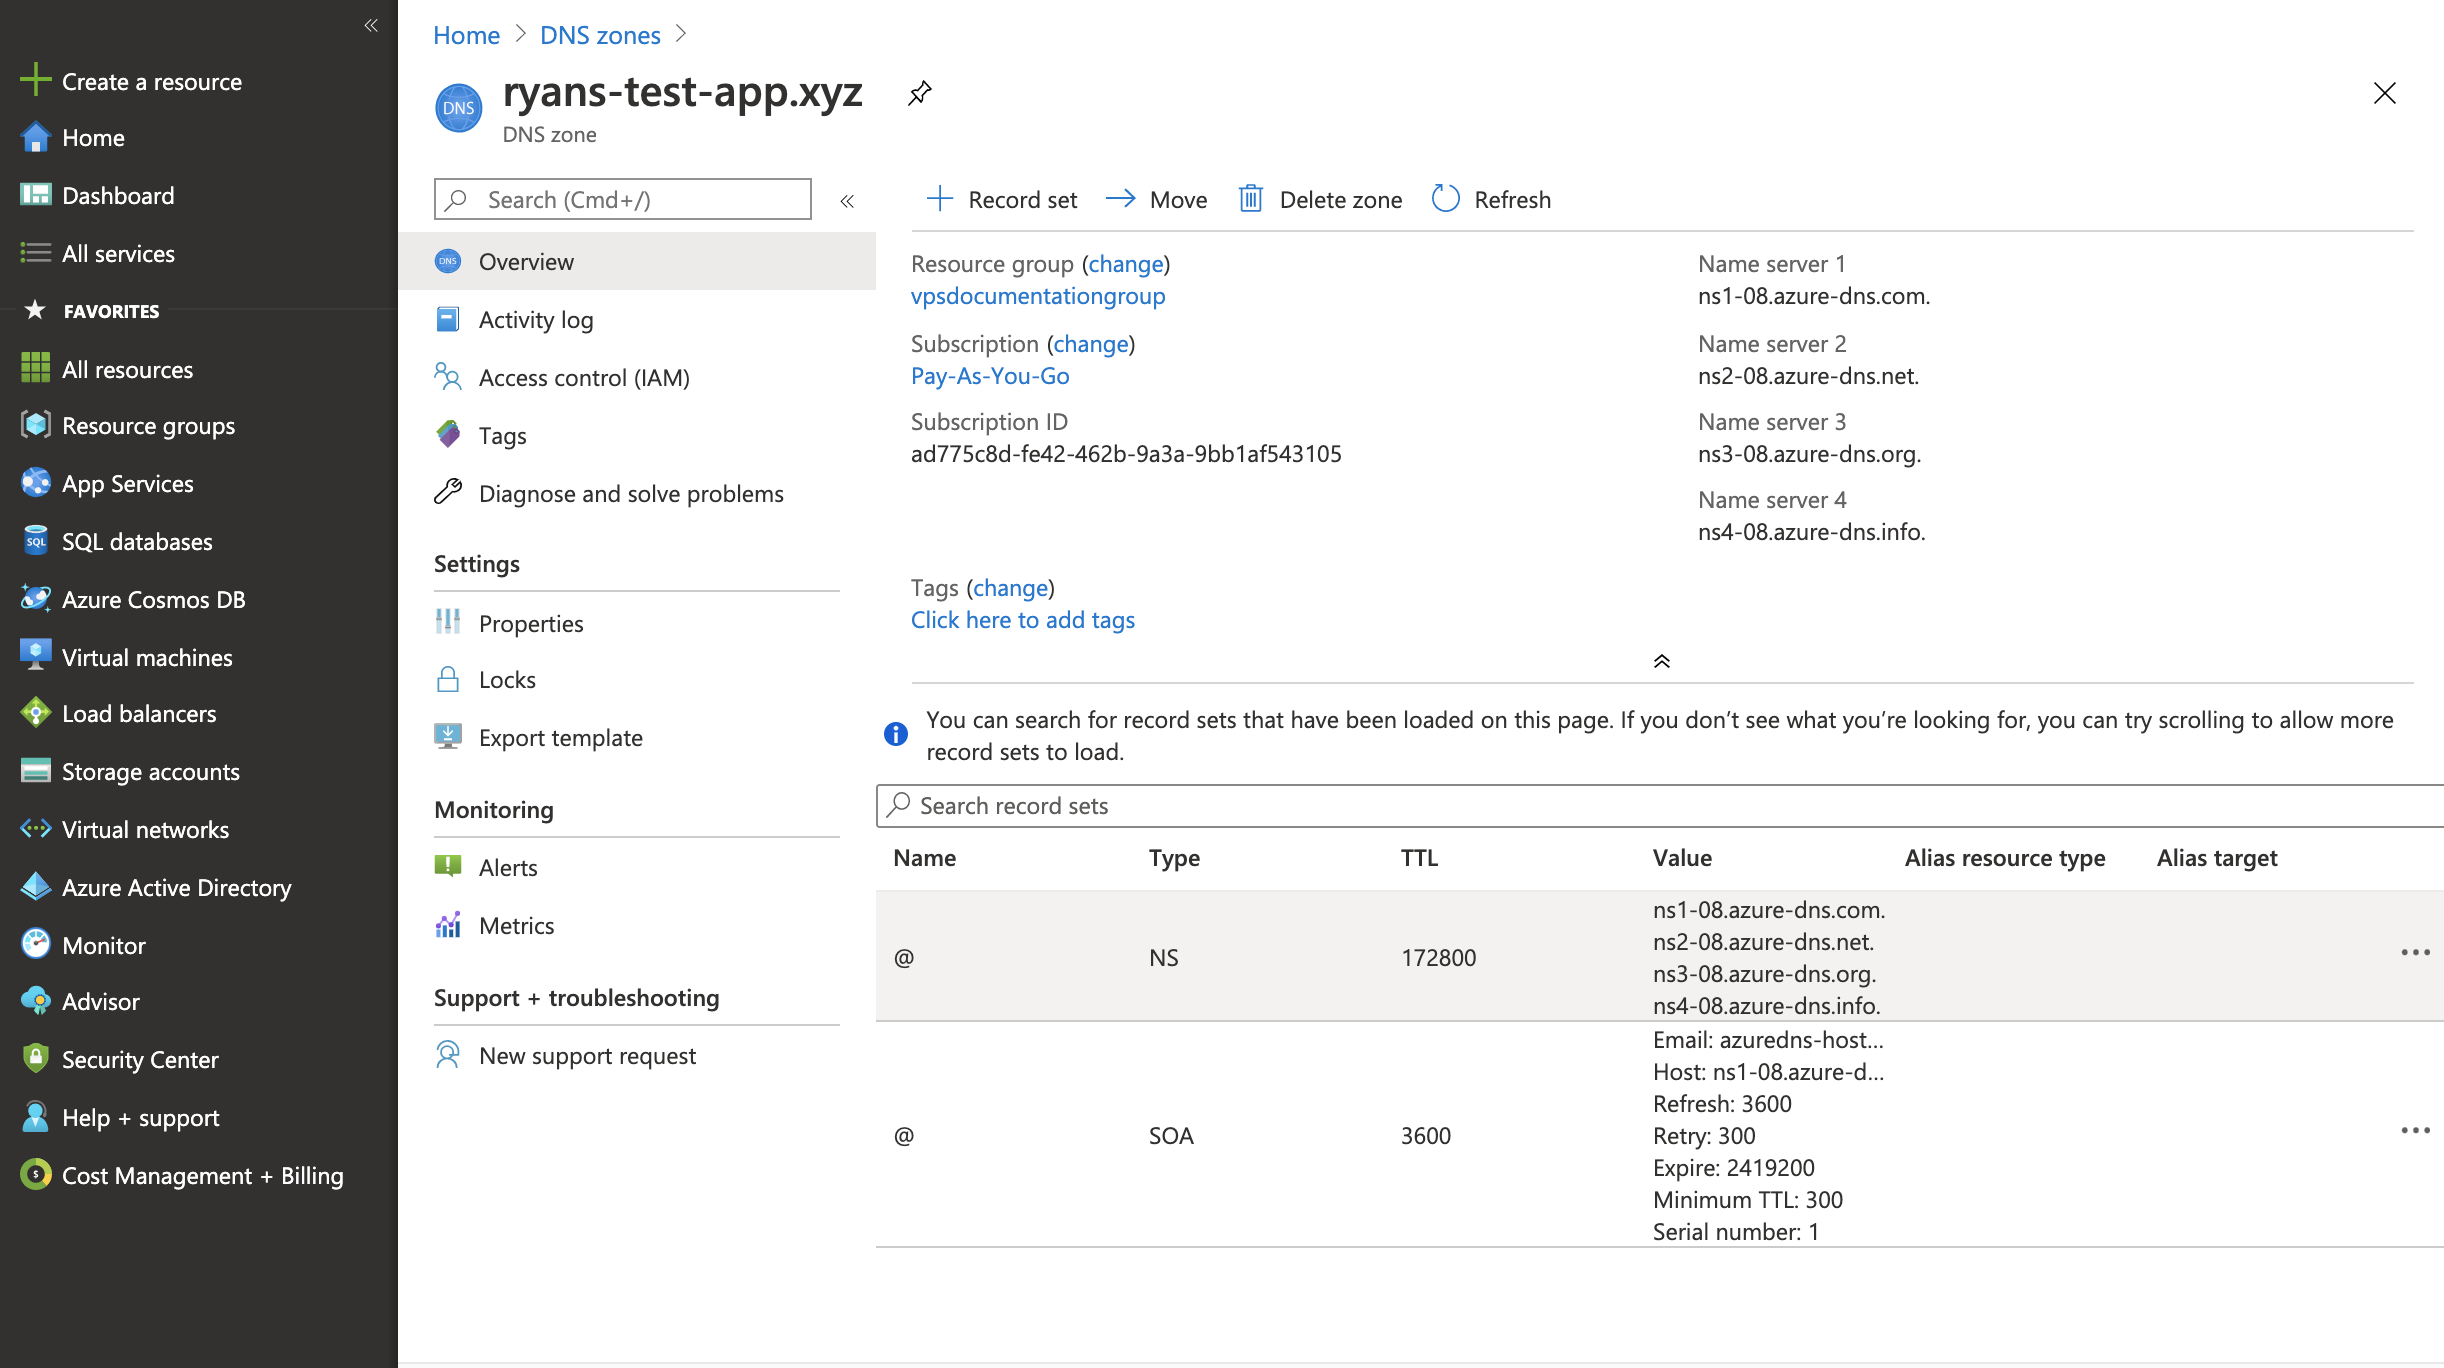Screen dimensions: 2444x1368
Task: Select the Azure Cosmos DB icon
Action: (36, 598)
